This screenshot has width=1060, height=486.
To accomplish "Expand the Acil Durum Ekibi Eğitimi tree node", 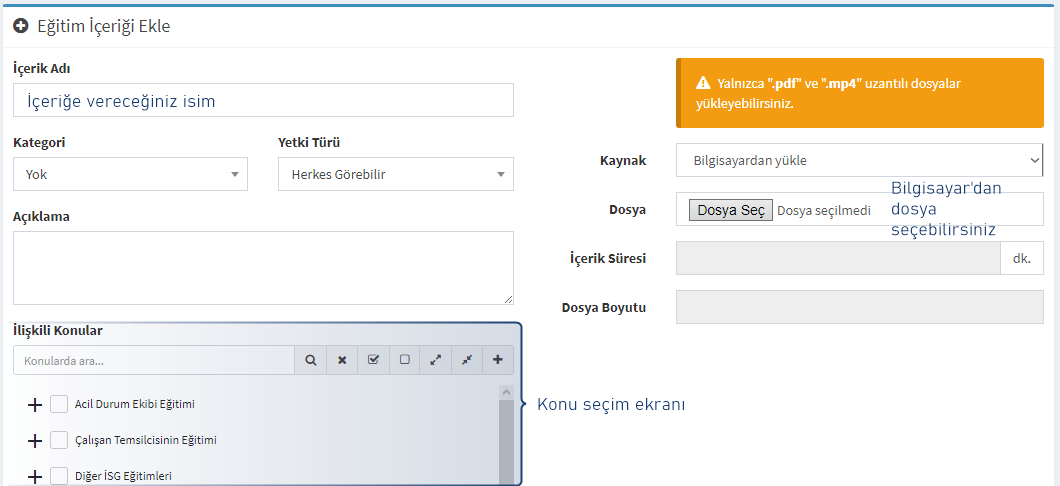I will [34, 405].
